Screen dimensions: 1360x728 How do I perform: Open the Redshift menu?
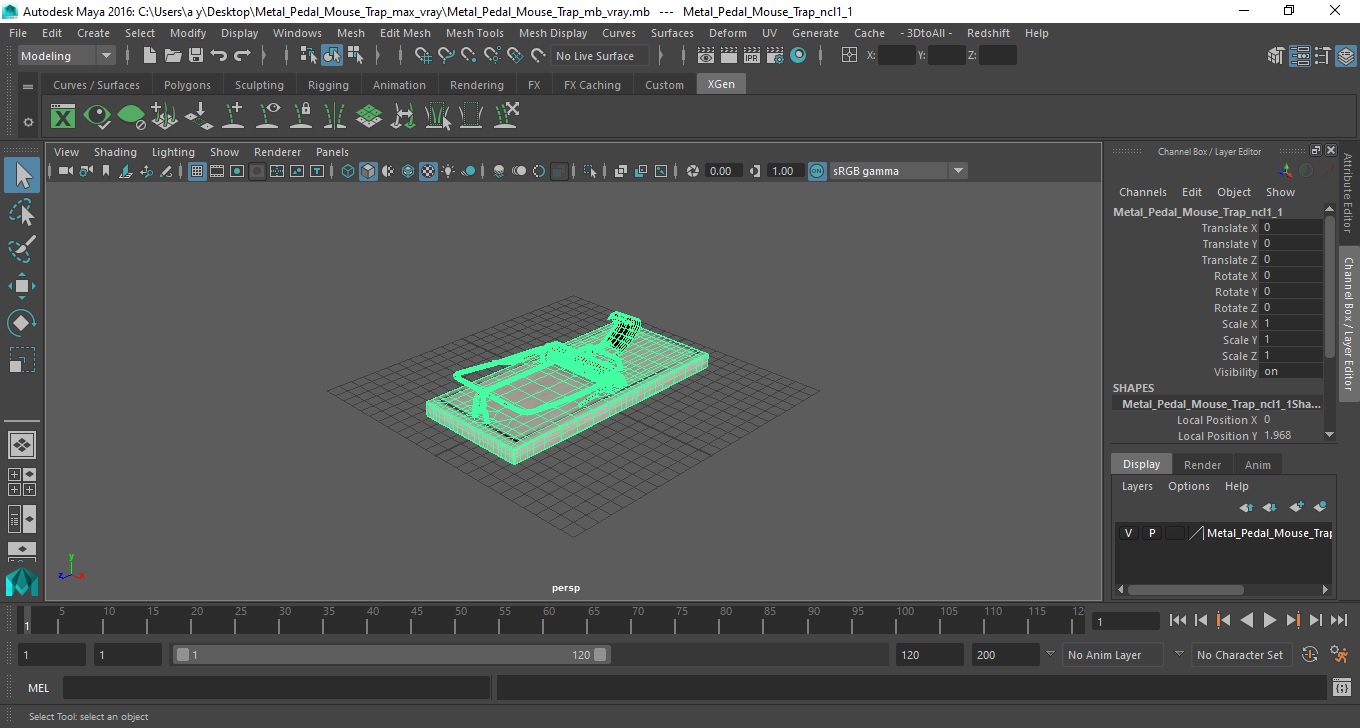pyautogui.click(x=989, y=33)
